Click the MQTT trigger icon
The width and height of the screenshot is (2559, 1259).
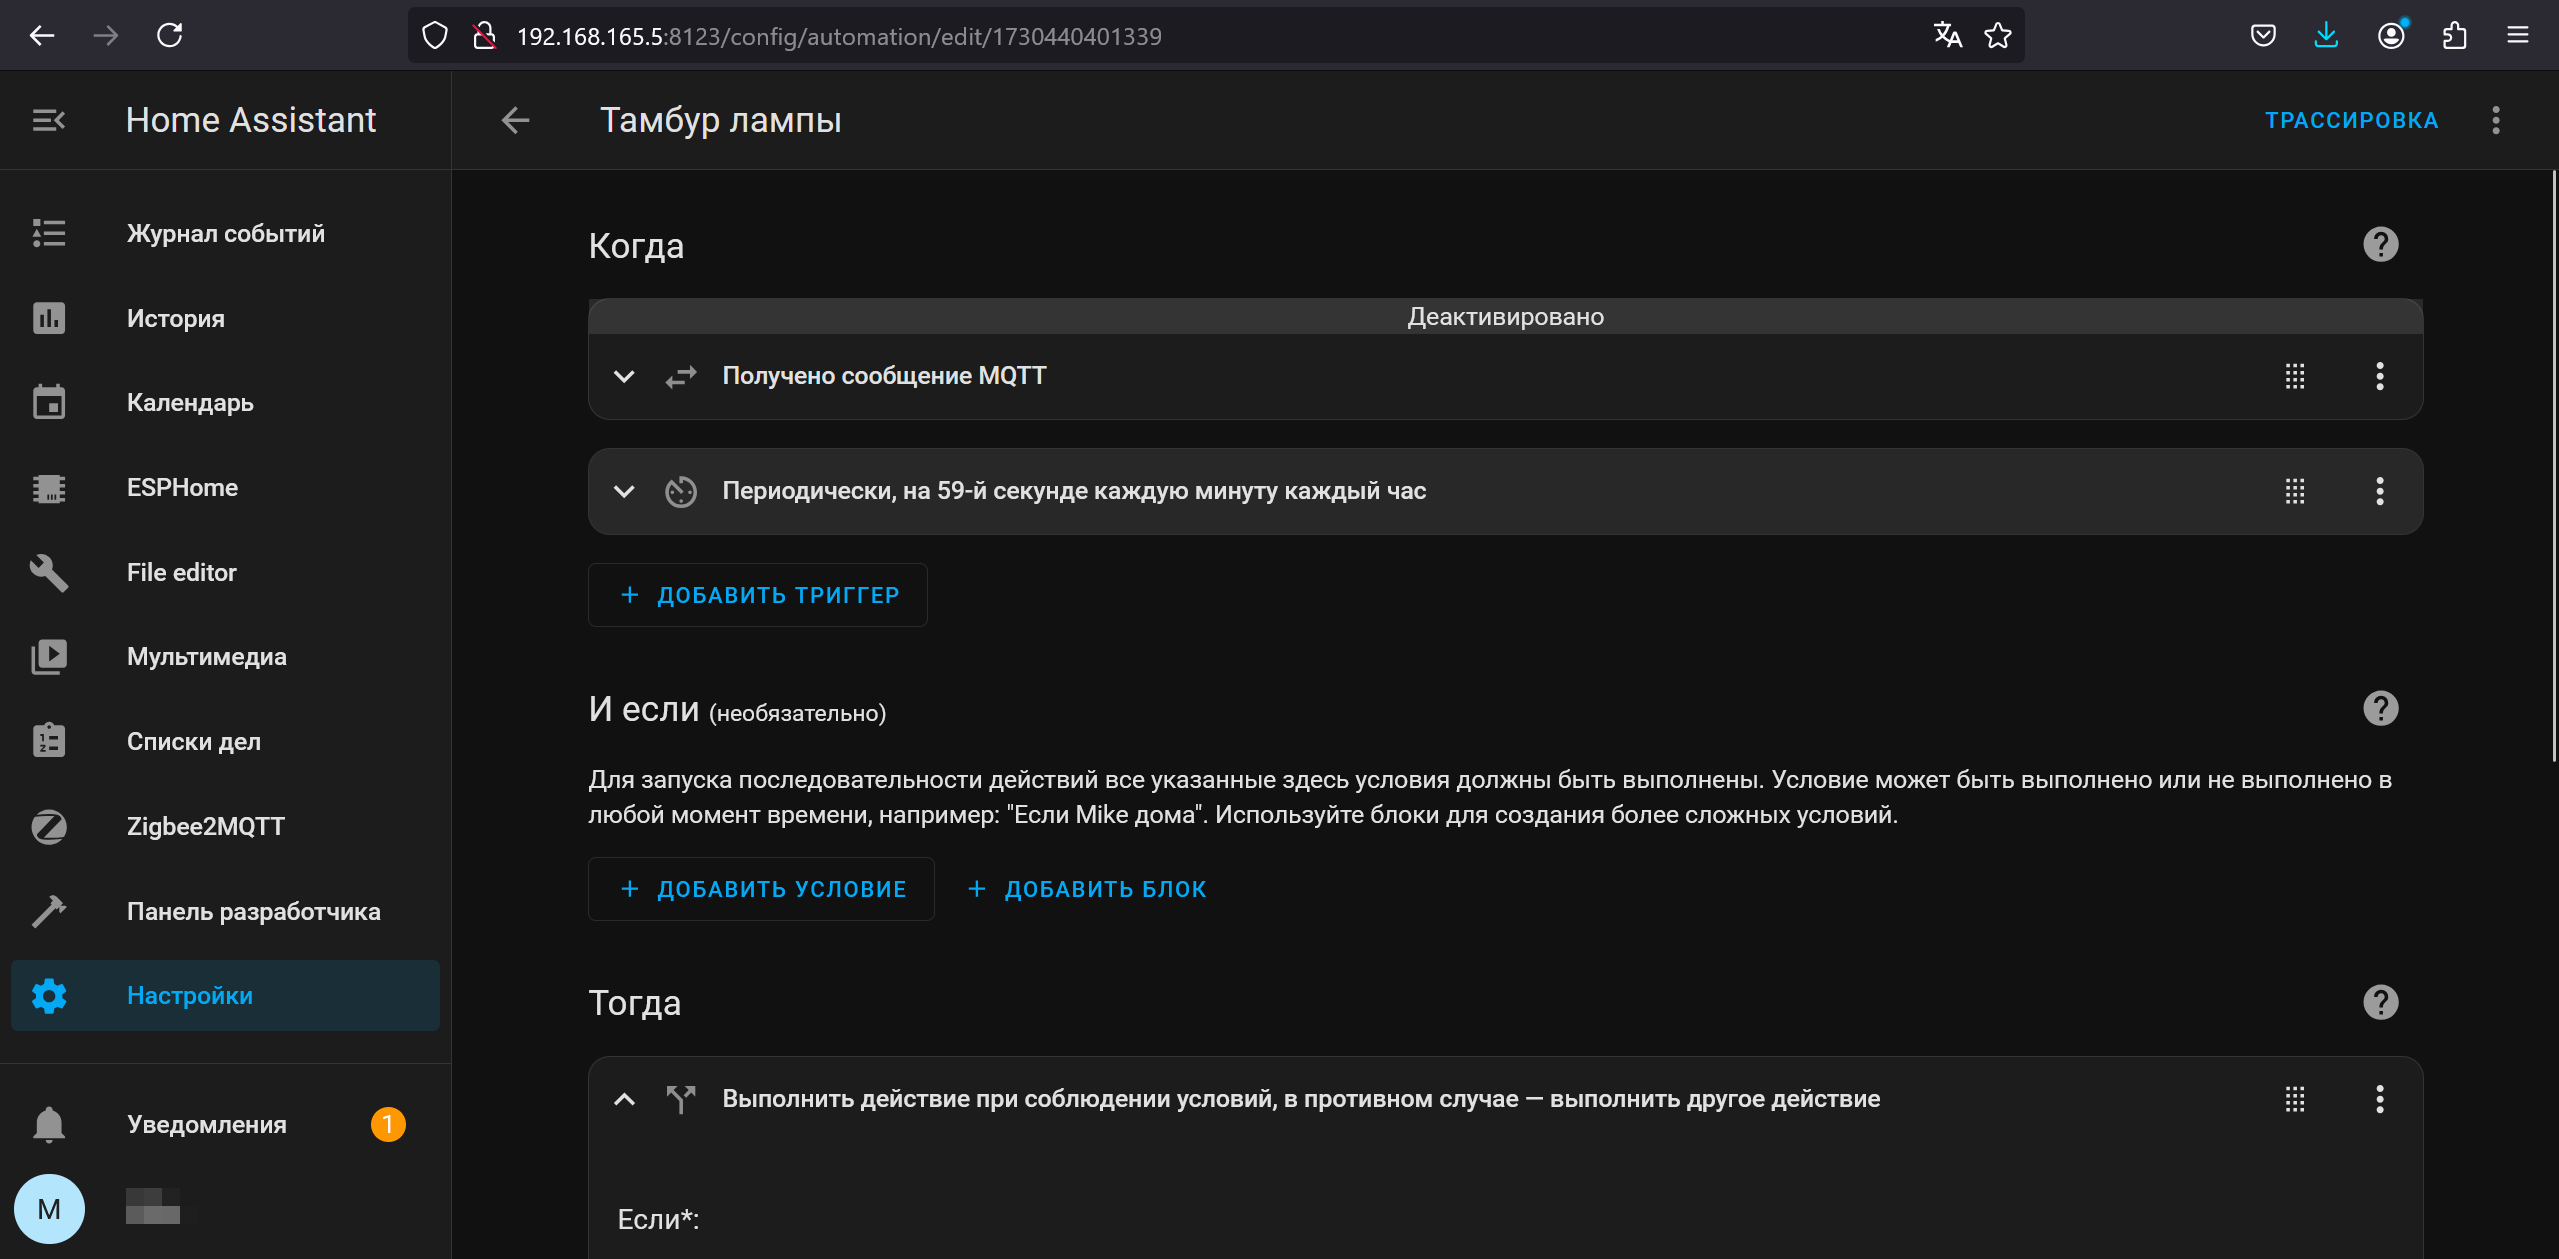(681, 376)
